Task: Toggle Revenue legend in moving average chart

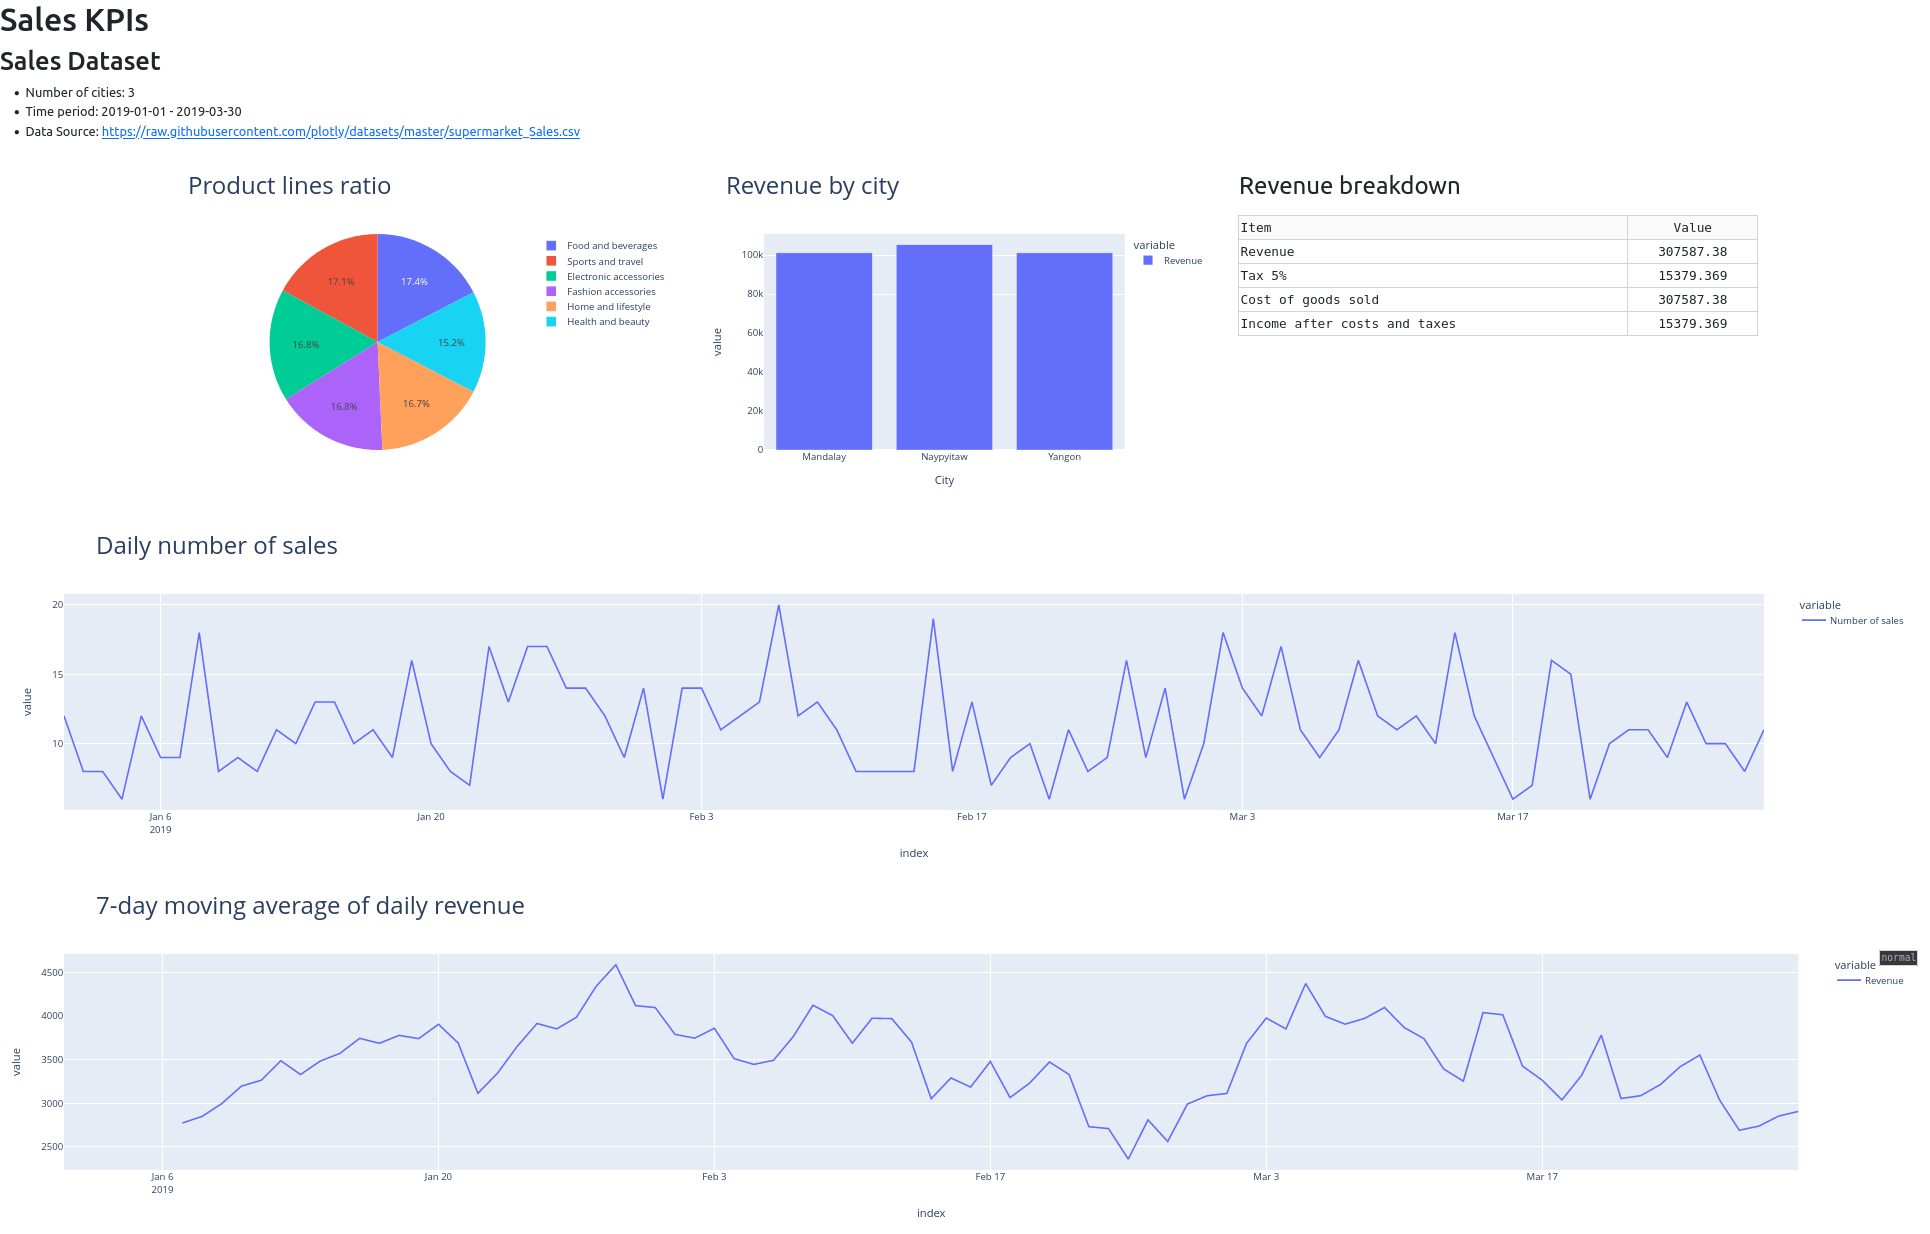Action: tap(1871, 981)
